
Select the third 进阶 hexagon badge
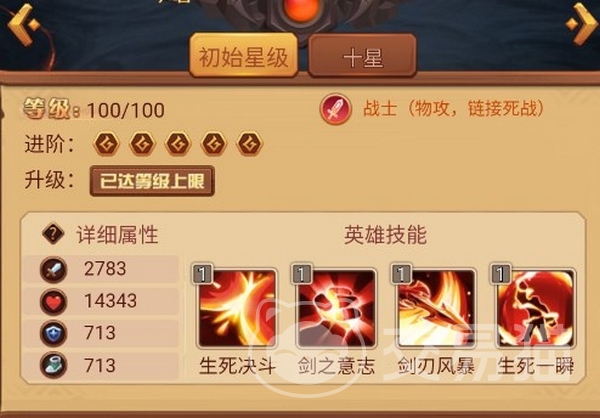[178, 144]
